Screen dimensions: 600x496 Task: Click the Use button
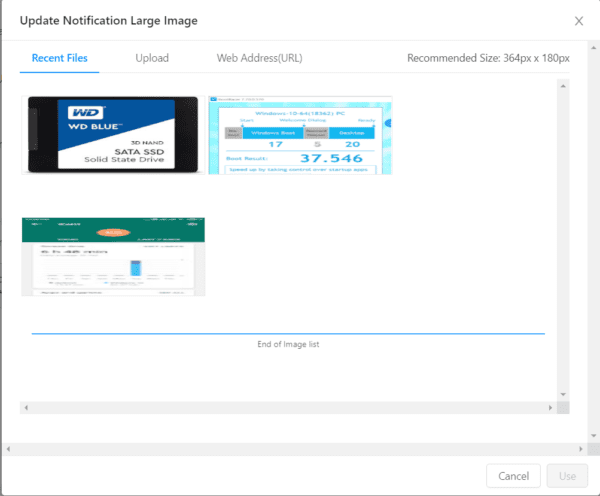567,476
